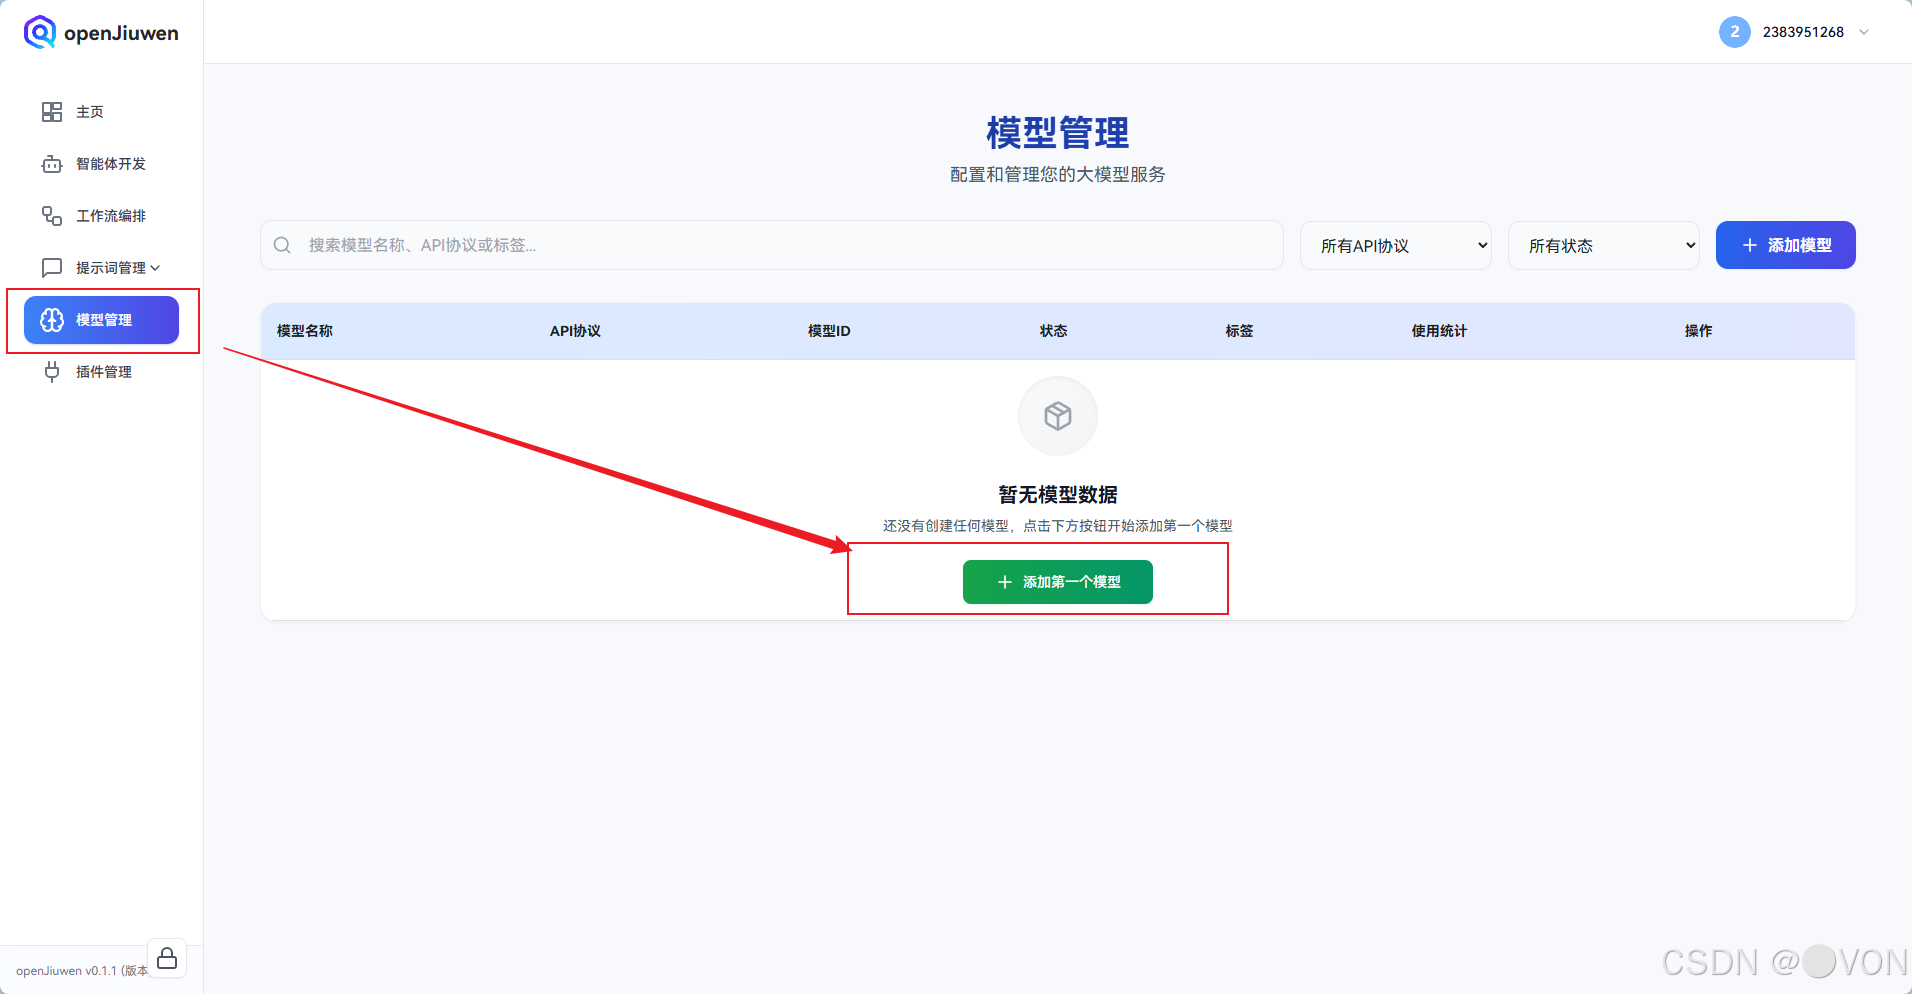Click the 模型名称 column header
The height and width of the screenshot is (994, 1912).
coord(305,331)
